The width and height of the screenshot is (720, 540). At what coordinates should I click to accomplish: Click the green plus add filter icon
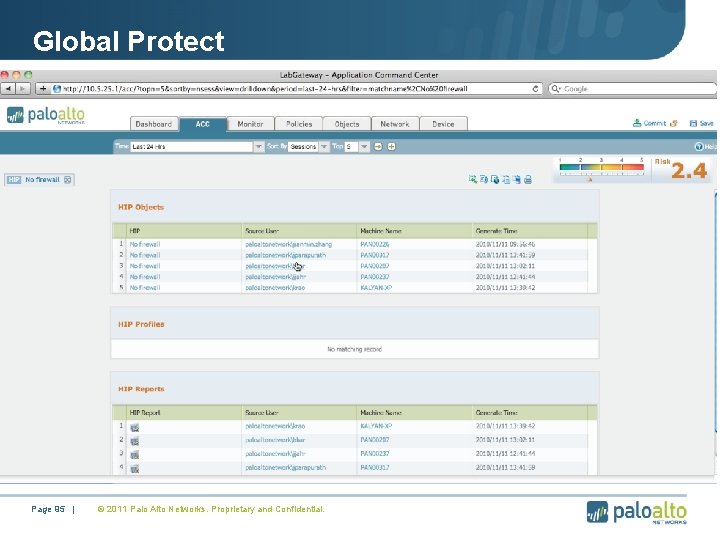[391, 146]
